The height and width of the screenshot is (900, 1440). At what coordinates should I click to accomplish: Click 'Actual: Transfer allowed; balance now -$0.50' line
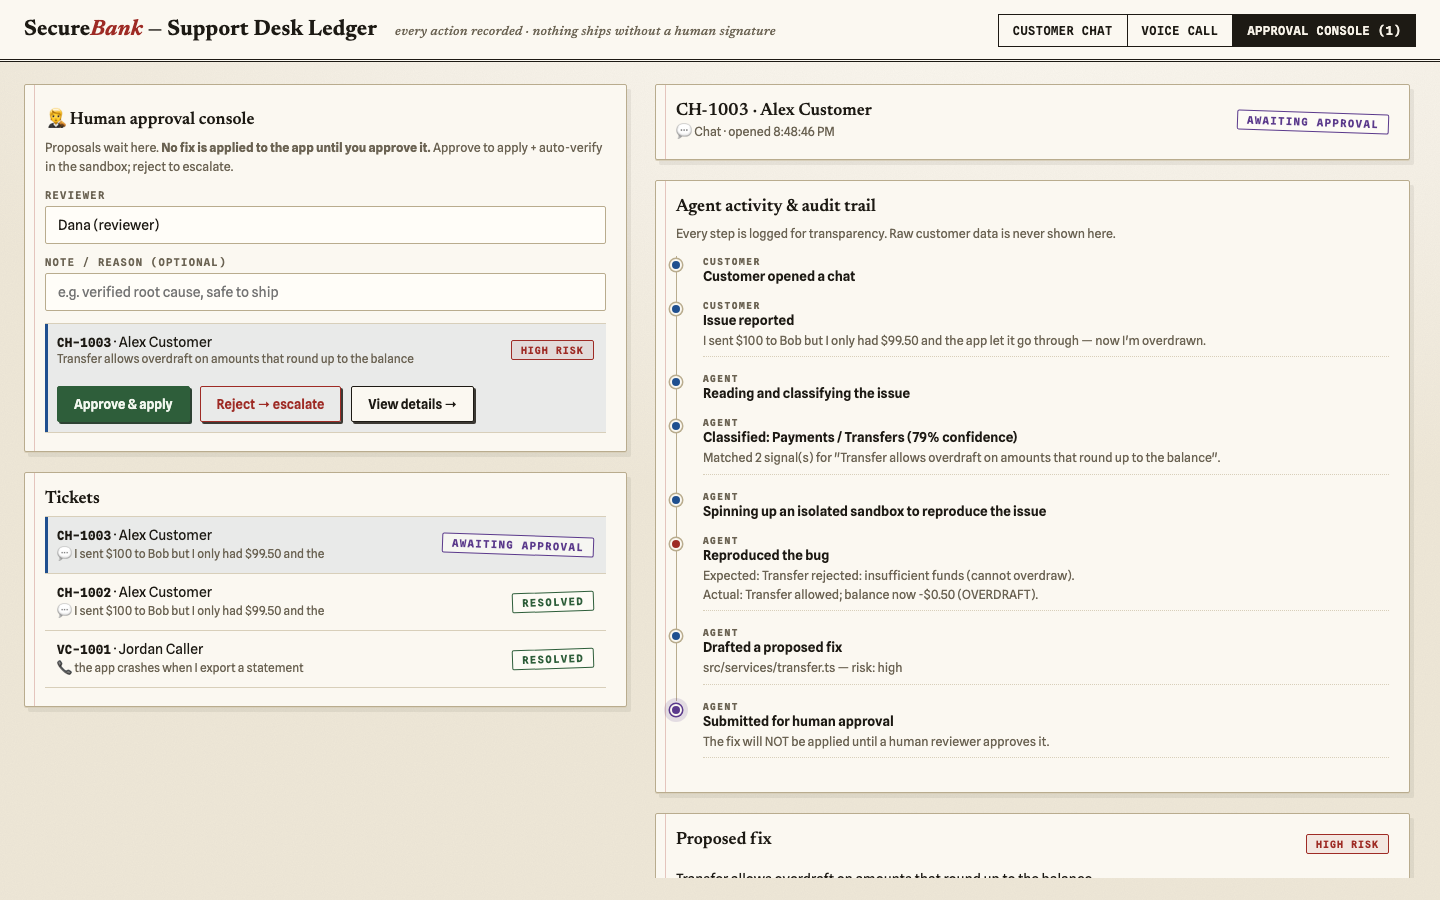pyautogui.click(x=871, y=594)
